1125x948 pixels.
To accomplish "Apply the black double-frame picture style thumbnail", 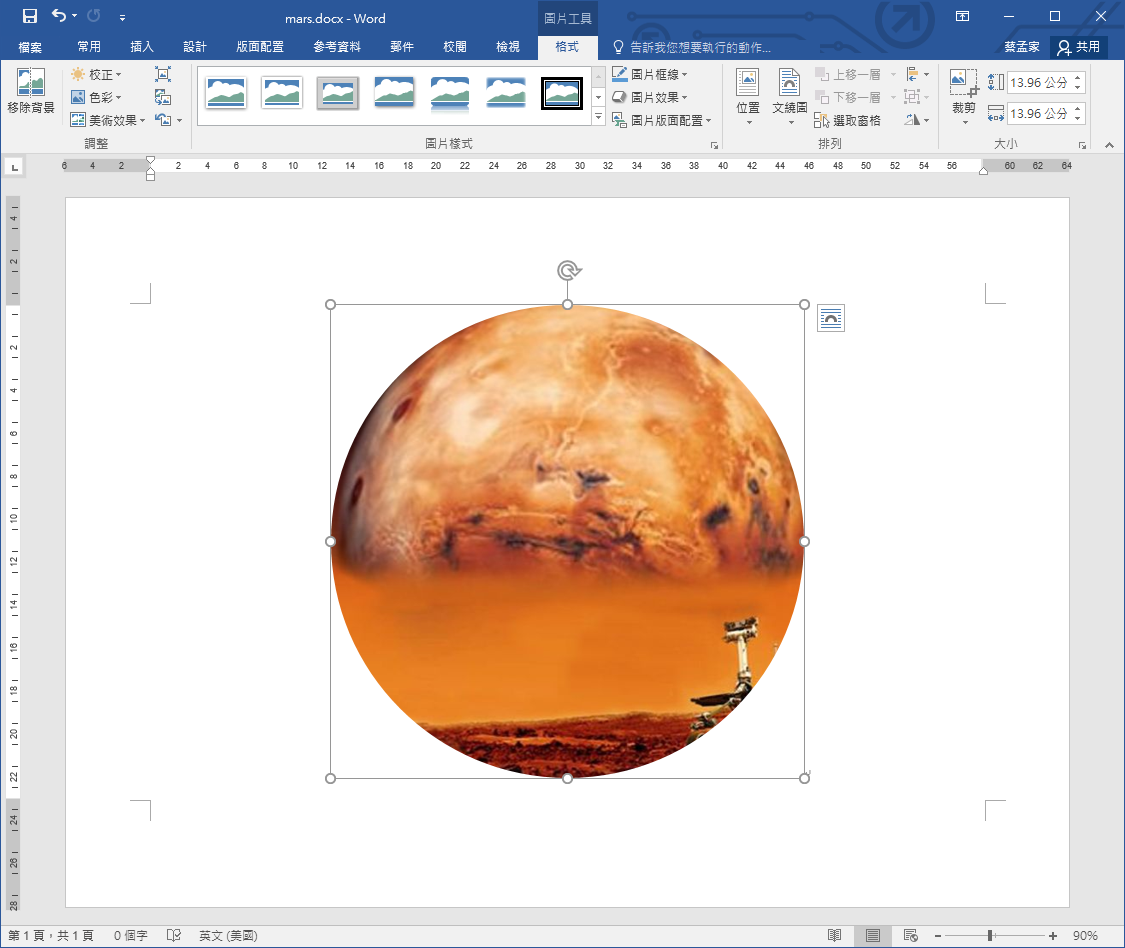I will click(x=562, y=93).
